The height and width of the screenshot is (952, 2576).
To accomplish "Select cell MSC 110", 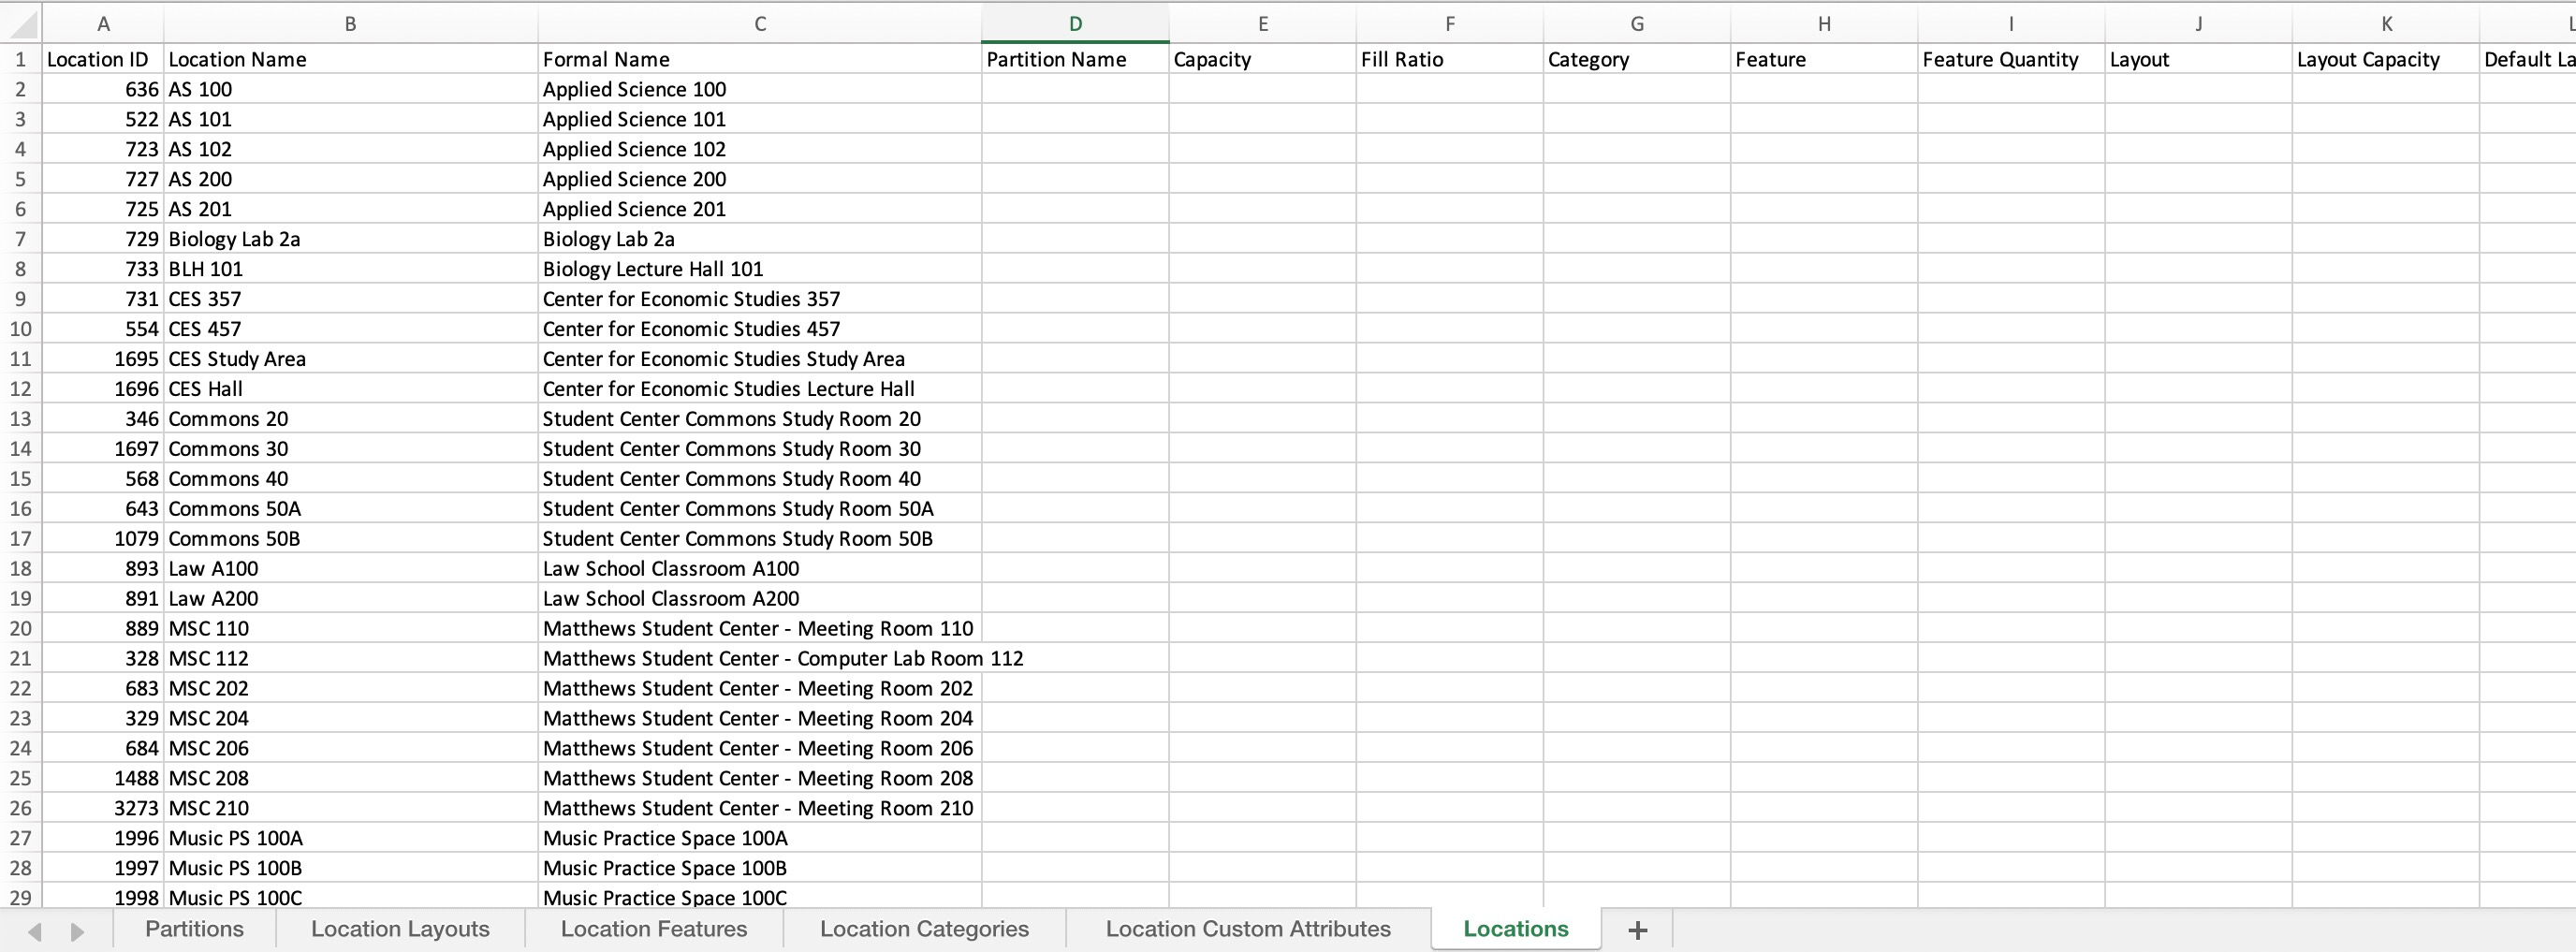I will point(351,629).
